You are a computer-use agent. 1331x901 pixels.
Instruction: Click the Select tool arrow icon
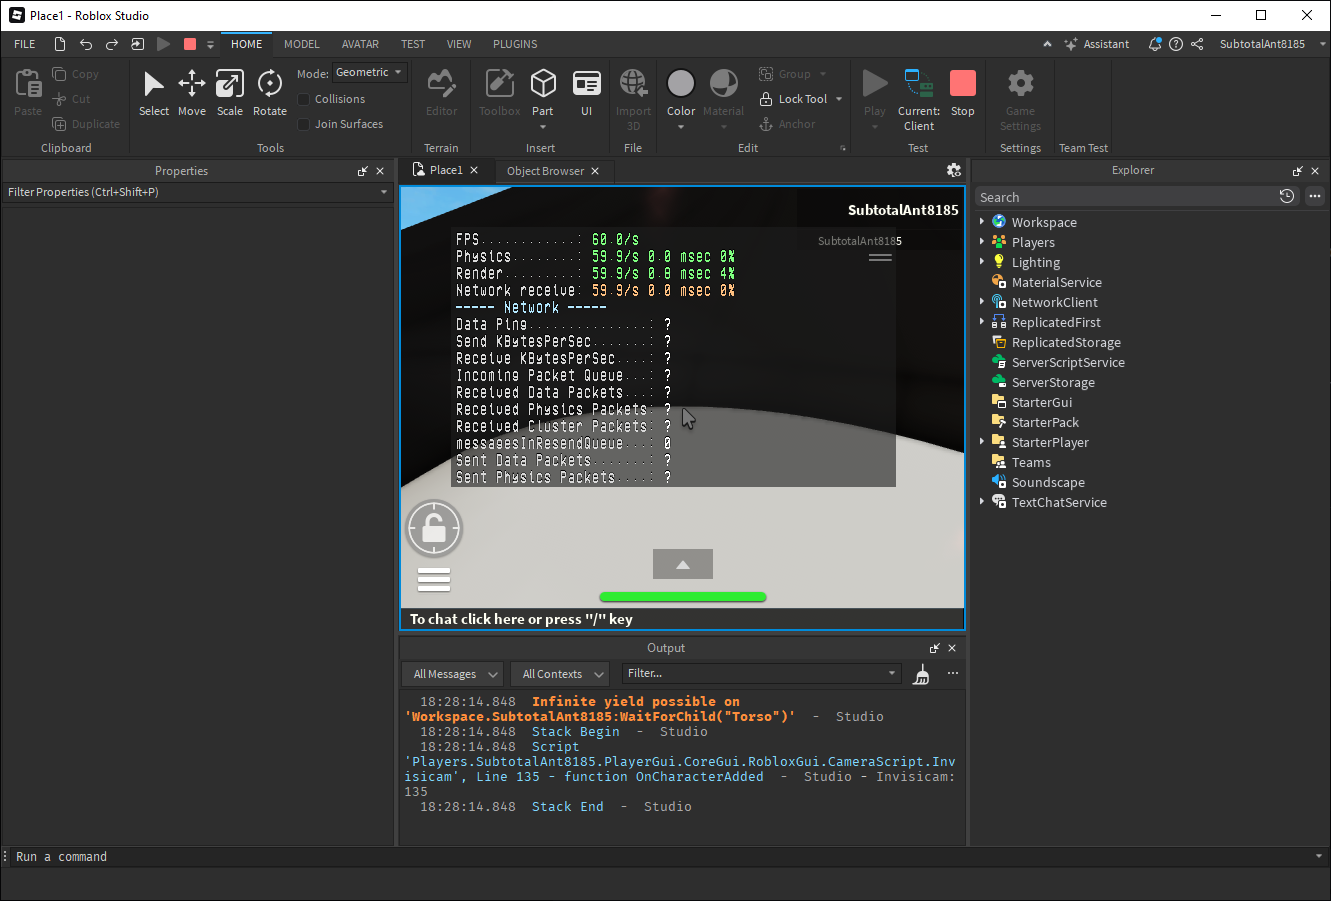(x=153, y=84)
